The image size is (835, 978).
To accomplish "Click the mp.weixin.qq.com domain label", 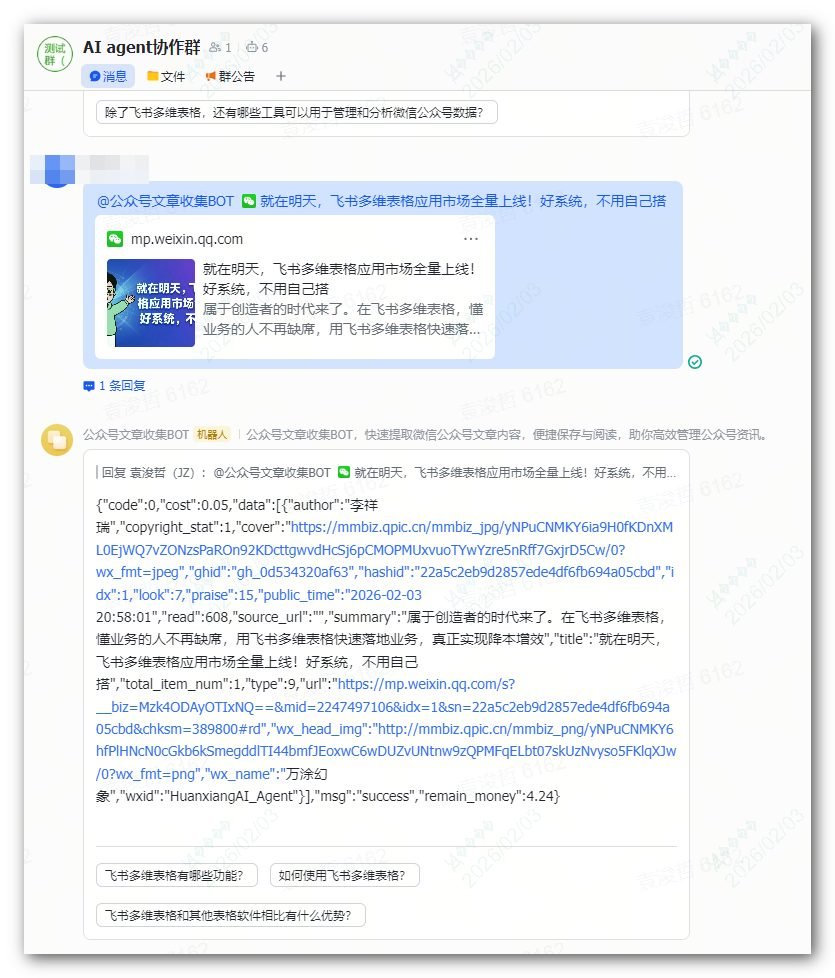I will point(187,239).
